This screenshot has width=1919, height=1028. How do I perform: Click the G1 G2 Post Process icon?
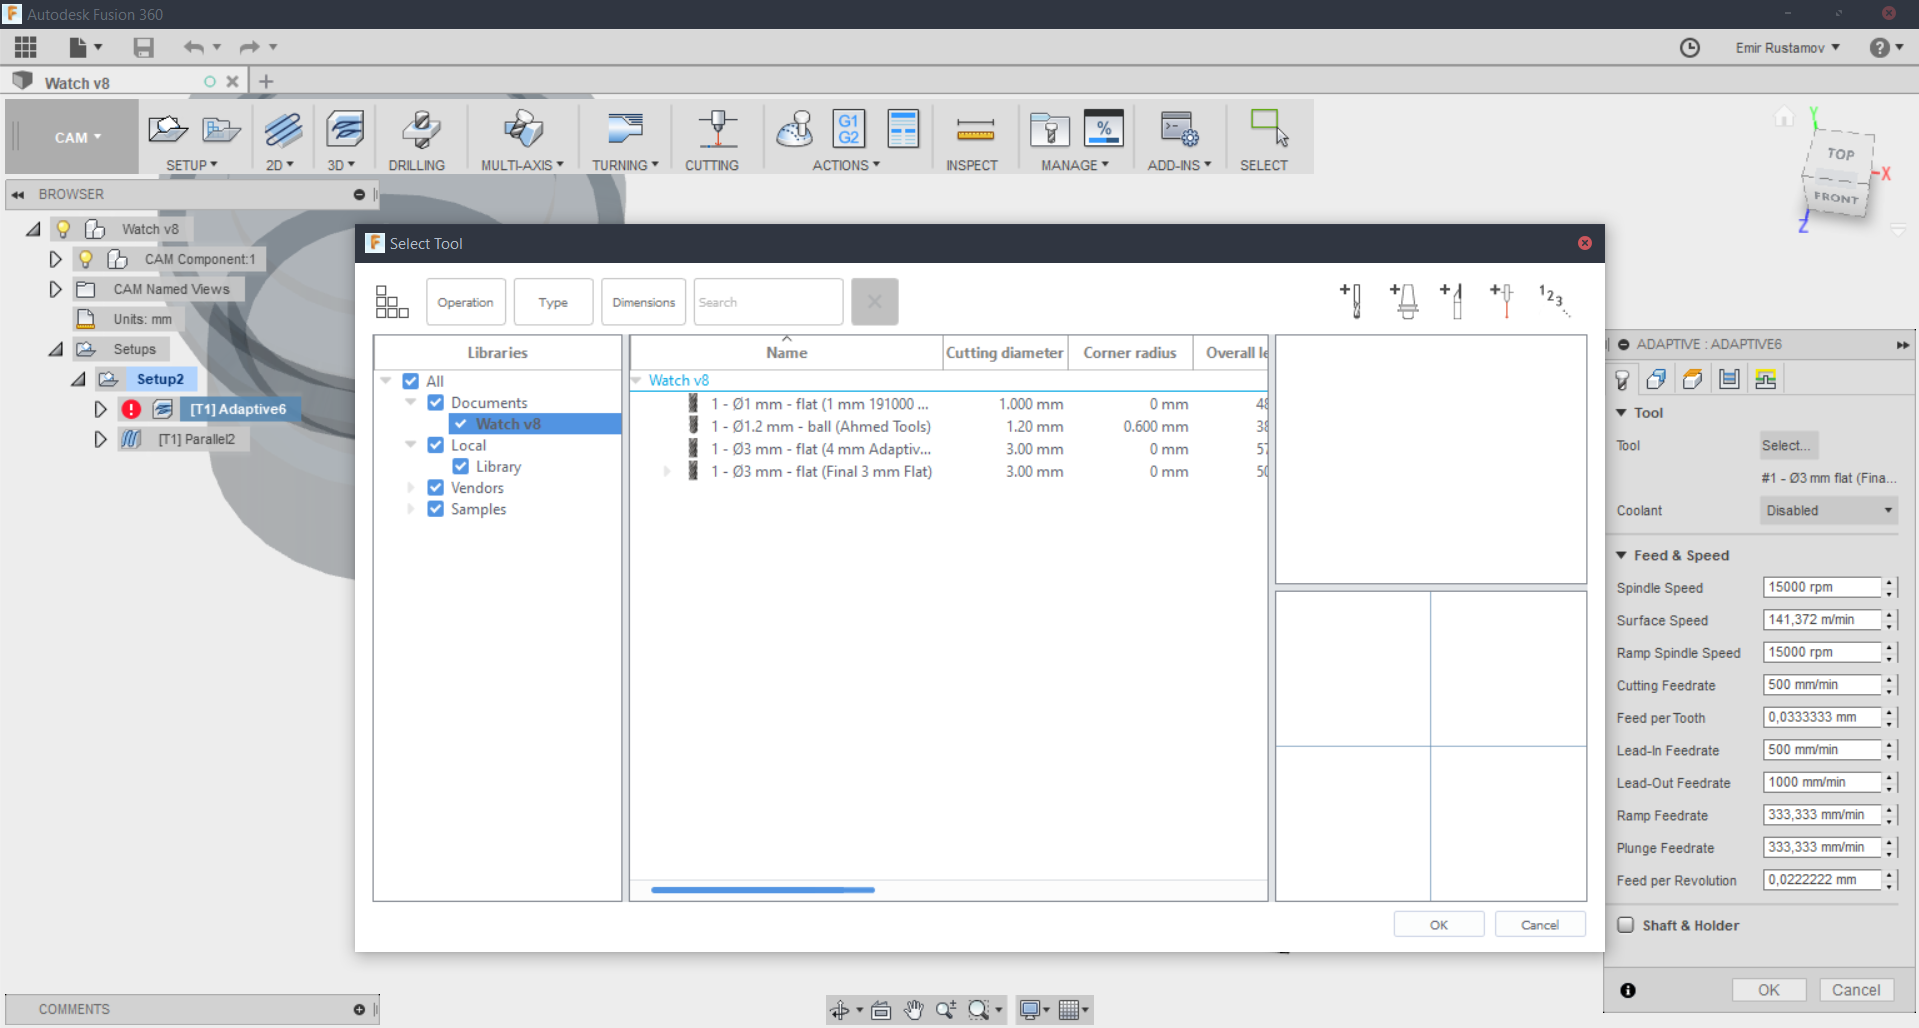[848, 130]
